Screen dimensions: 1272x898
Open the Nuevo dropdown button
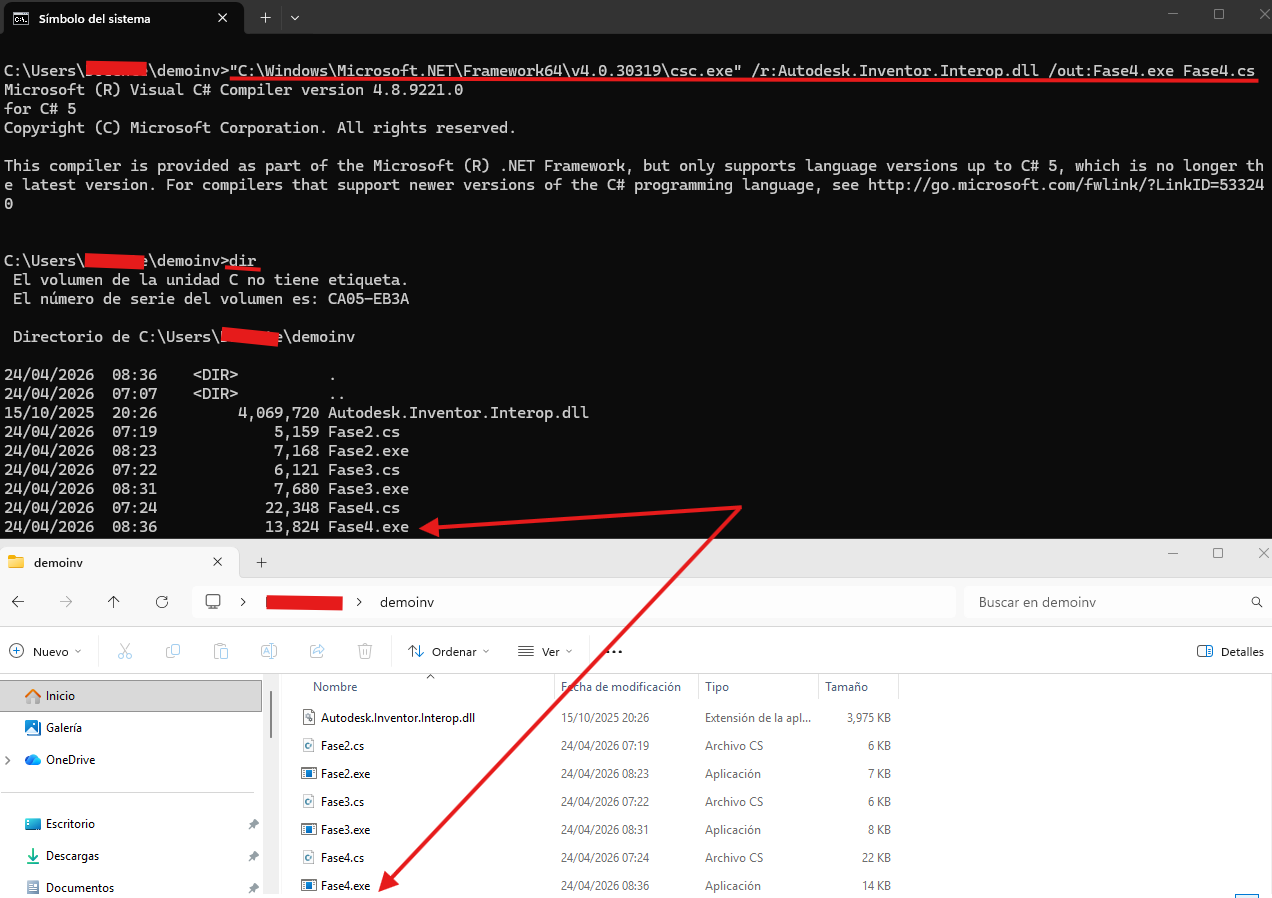[x=46, y=651]
